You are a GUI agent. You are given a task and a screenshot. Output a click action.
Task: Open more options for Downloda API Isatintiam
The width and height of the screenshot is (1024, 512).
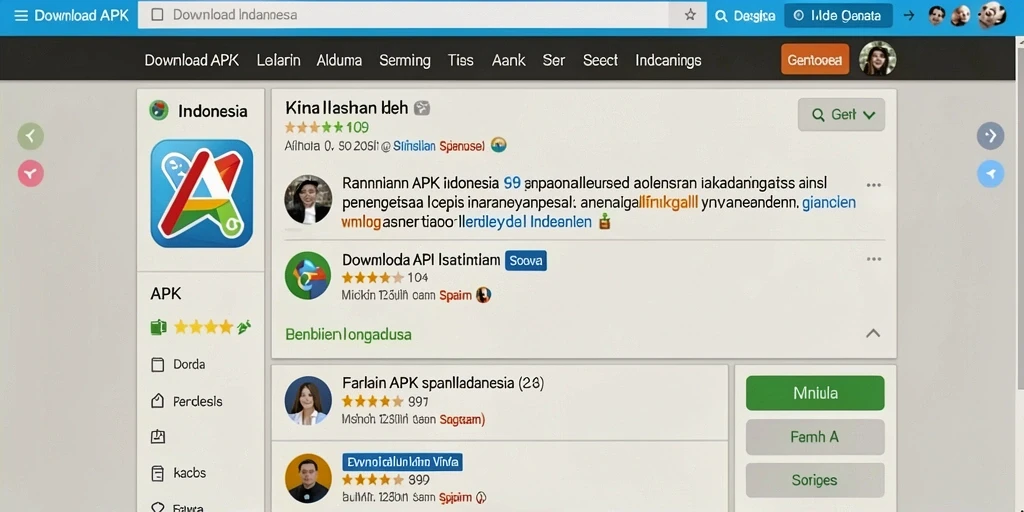[874, 259]
